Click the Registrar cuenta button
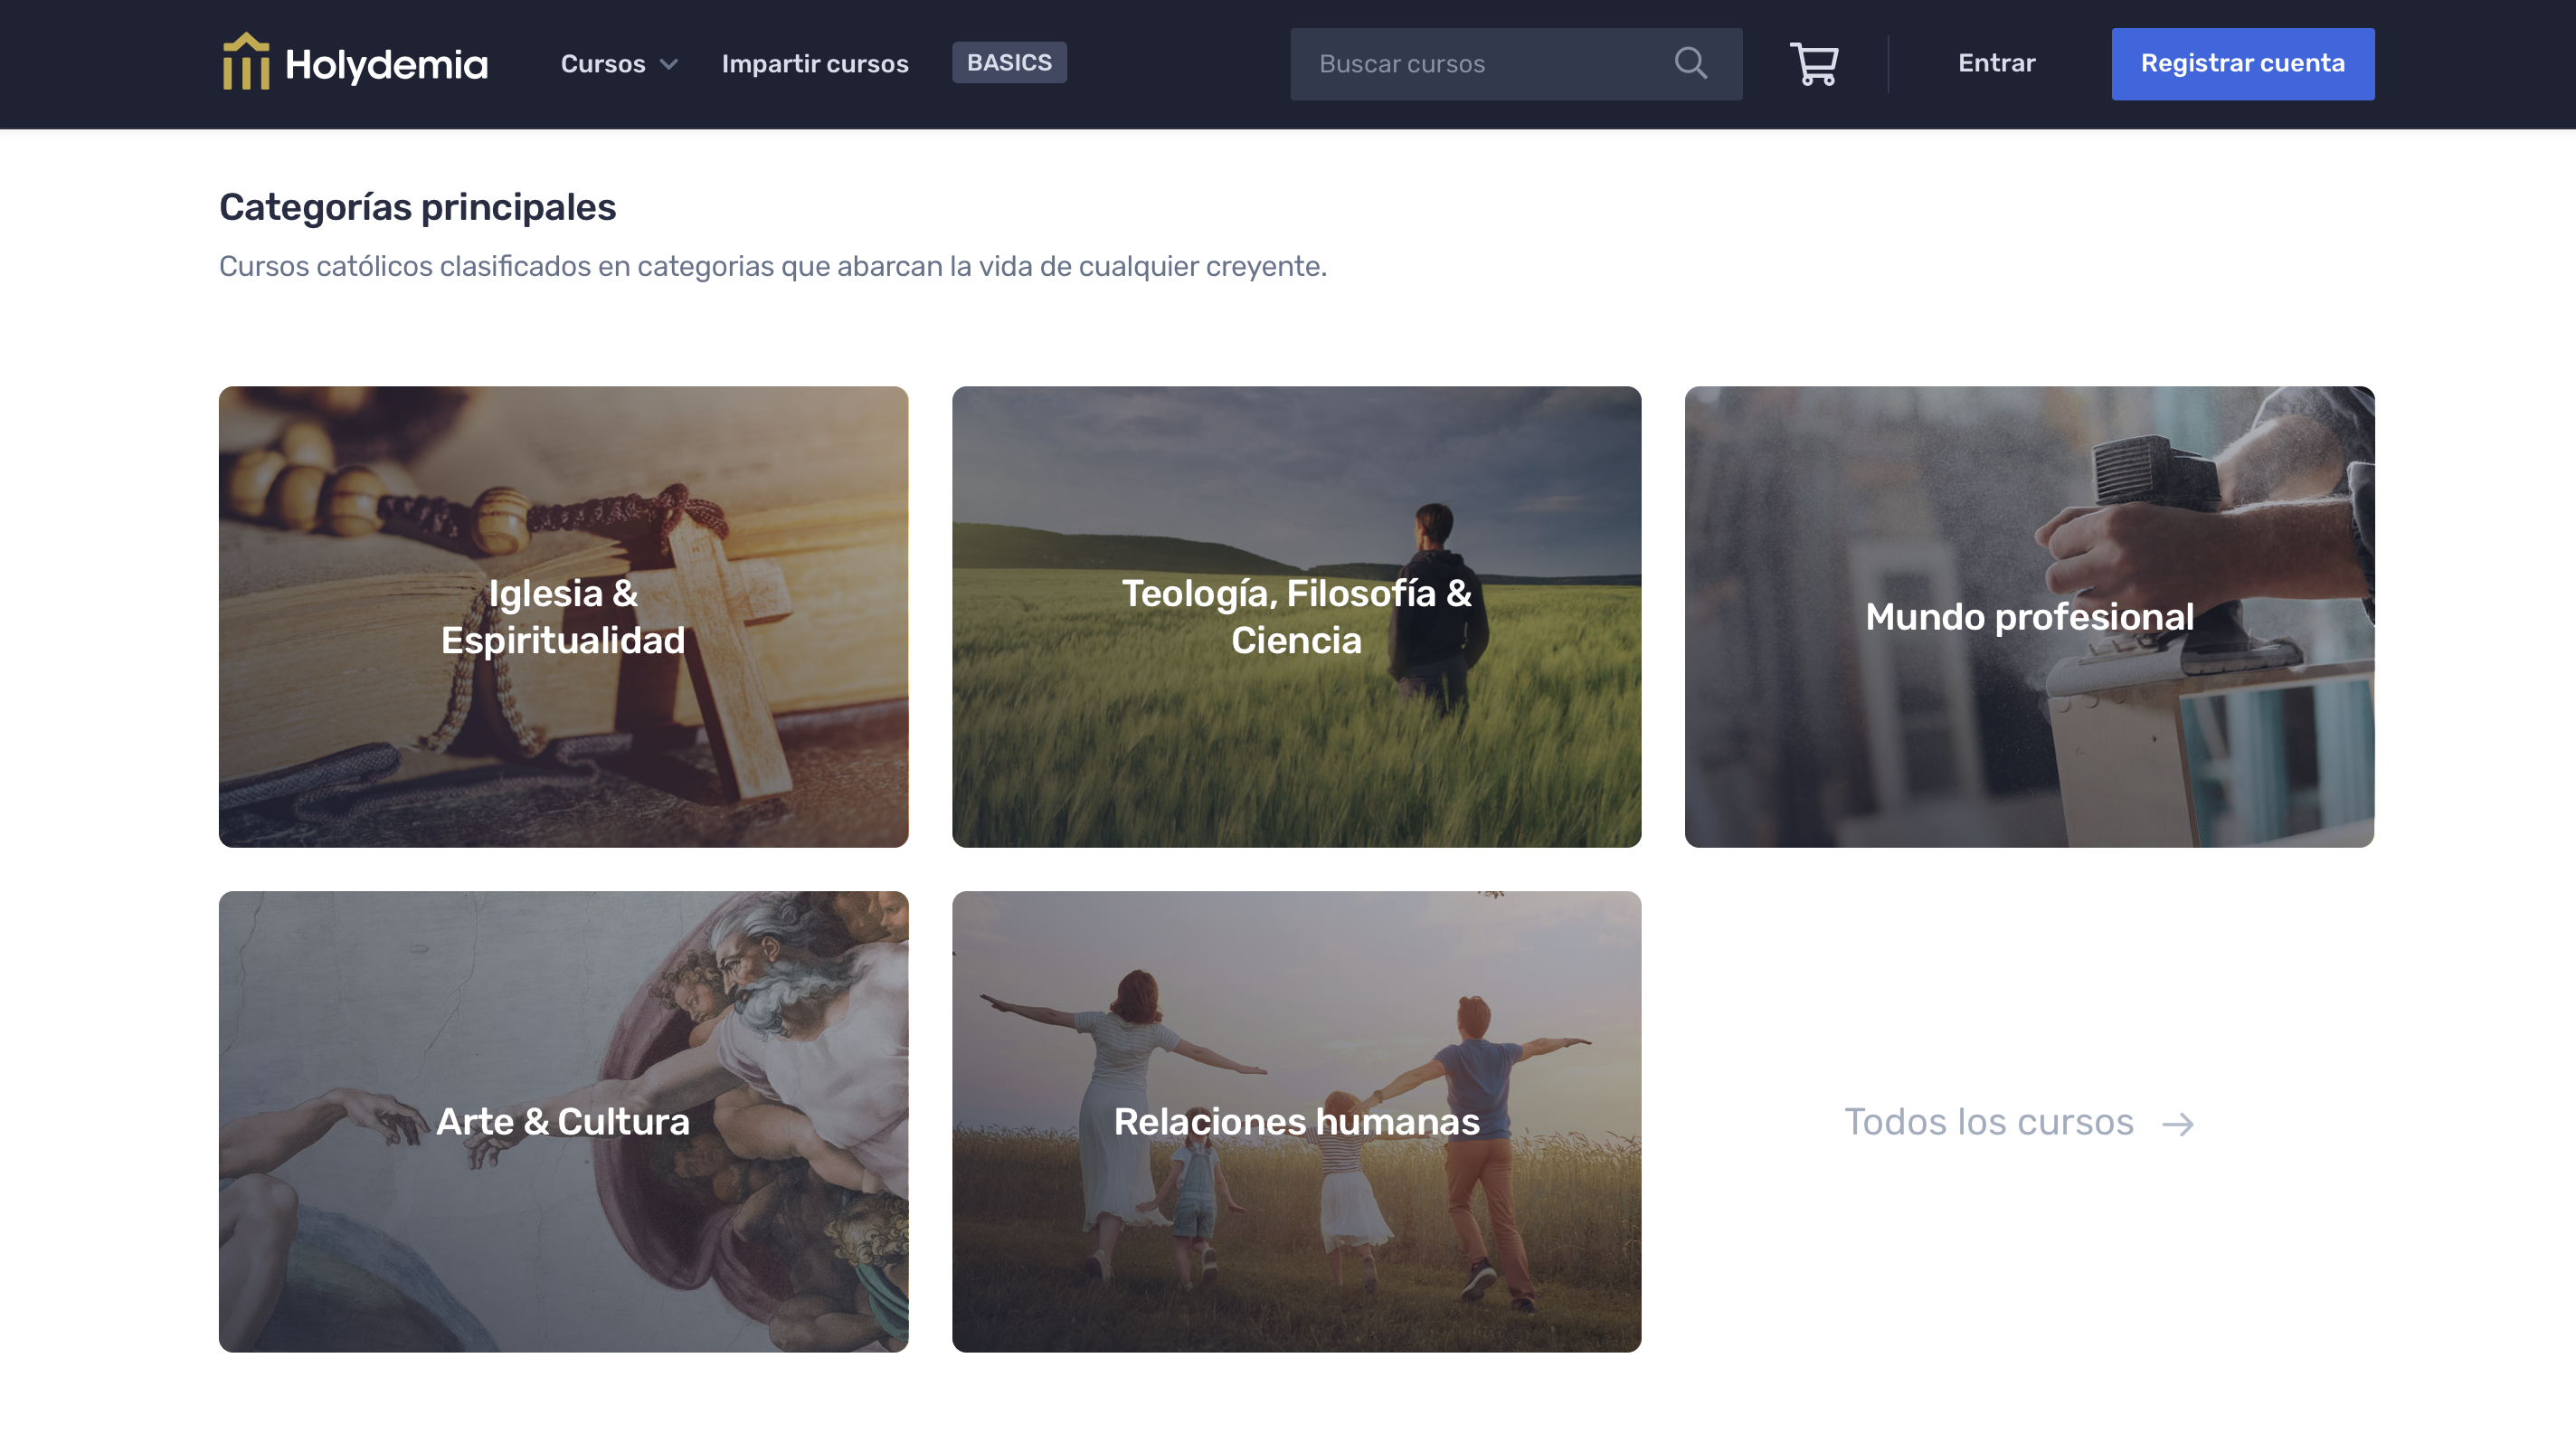 2242,64
